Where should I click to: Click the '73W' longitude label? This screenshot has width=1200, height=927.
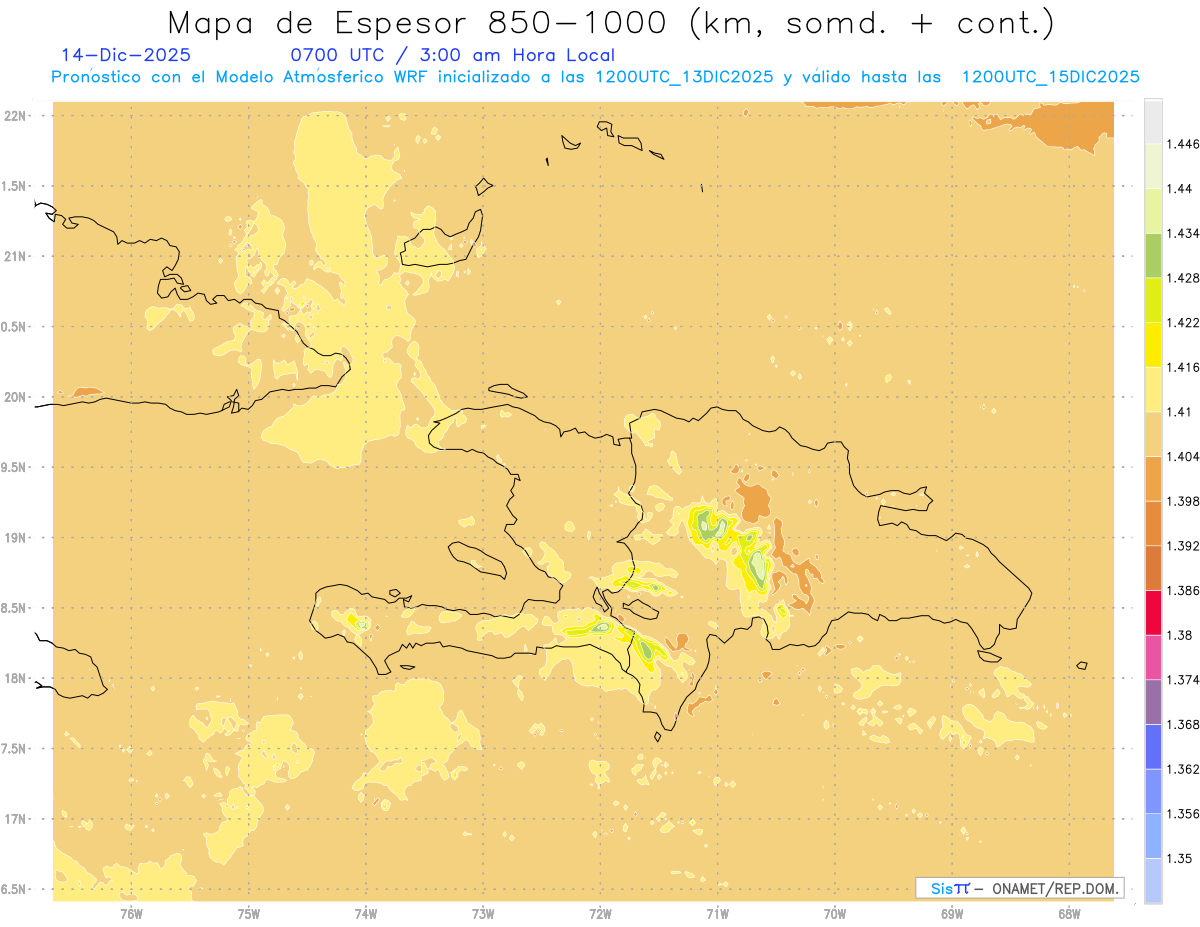tap(483, 913)
